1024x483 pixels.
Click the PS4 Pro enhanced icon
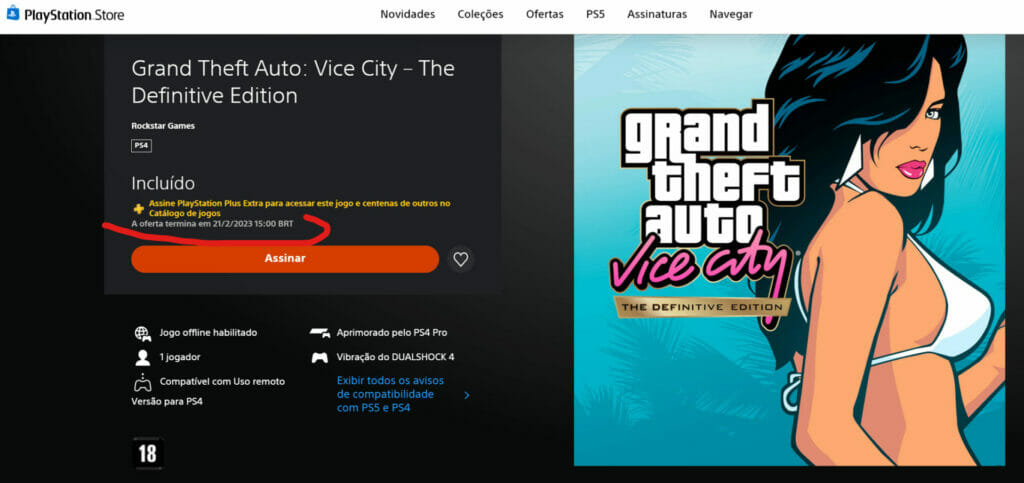click(x=320, y=333)
